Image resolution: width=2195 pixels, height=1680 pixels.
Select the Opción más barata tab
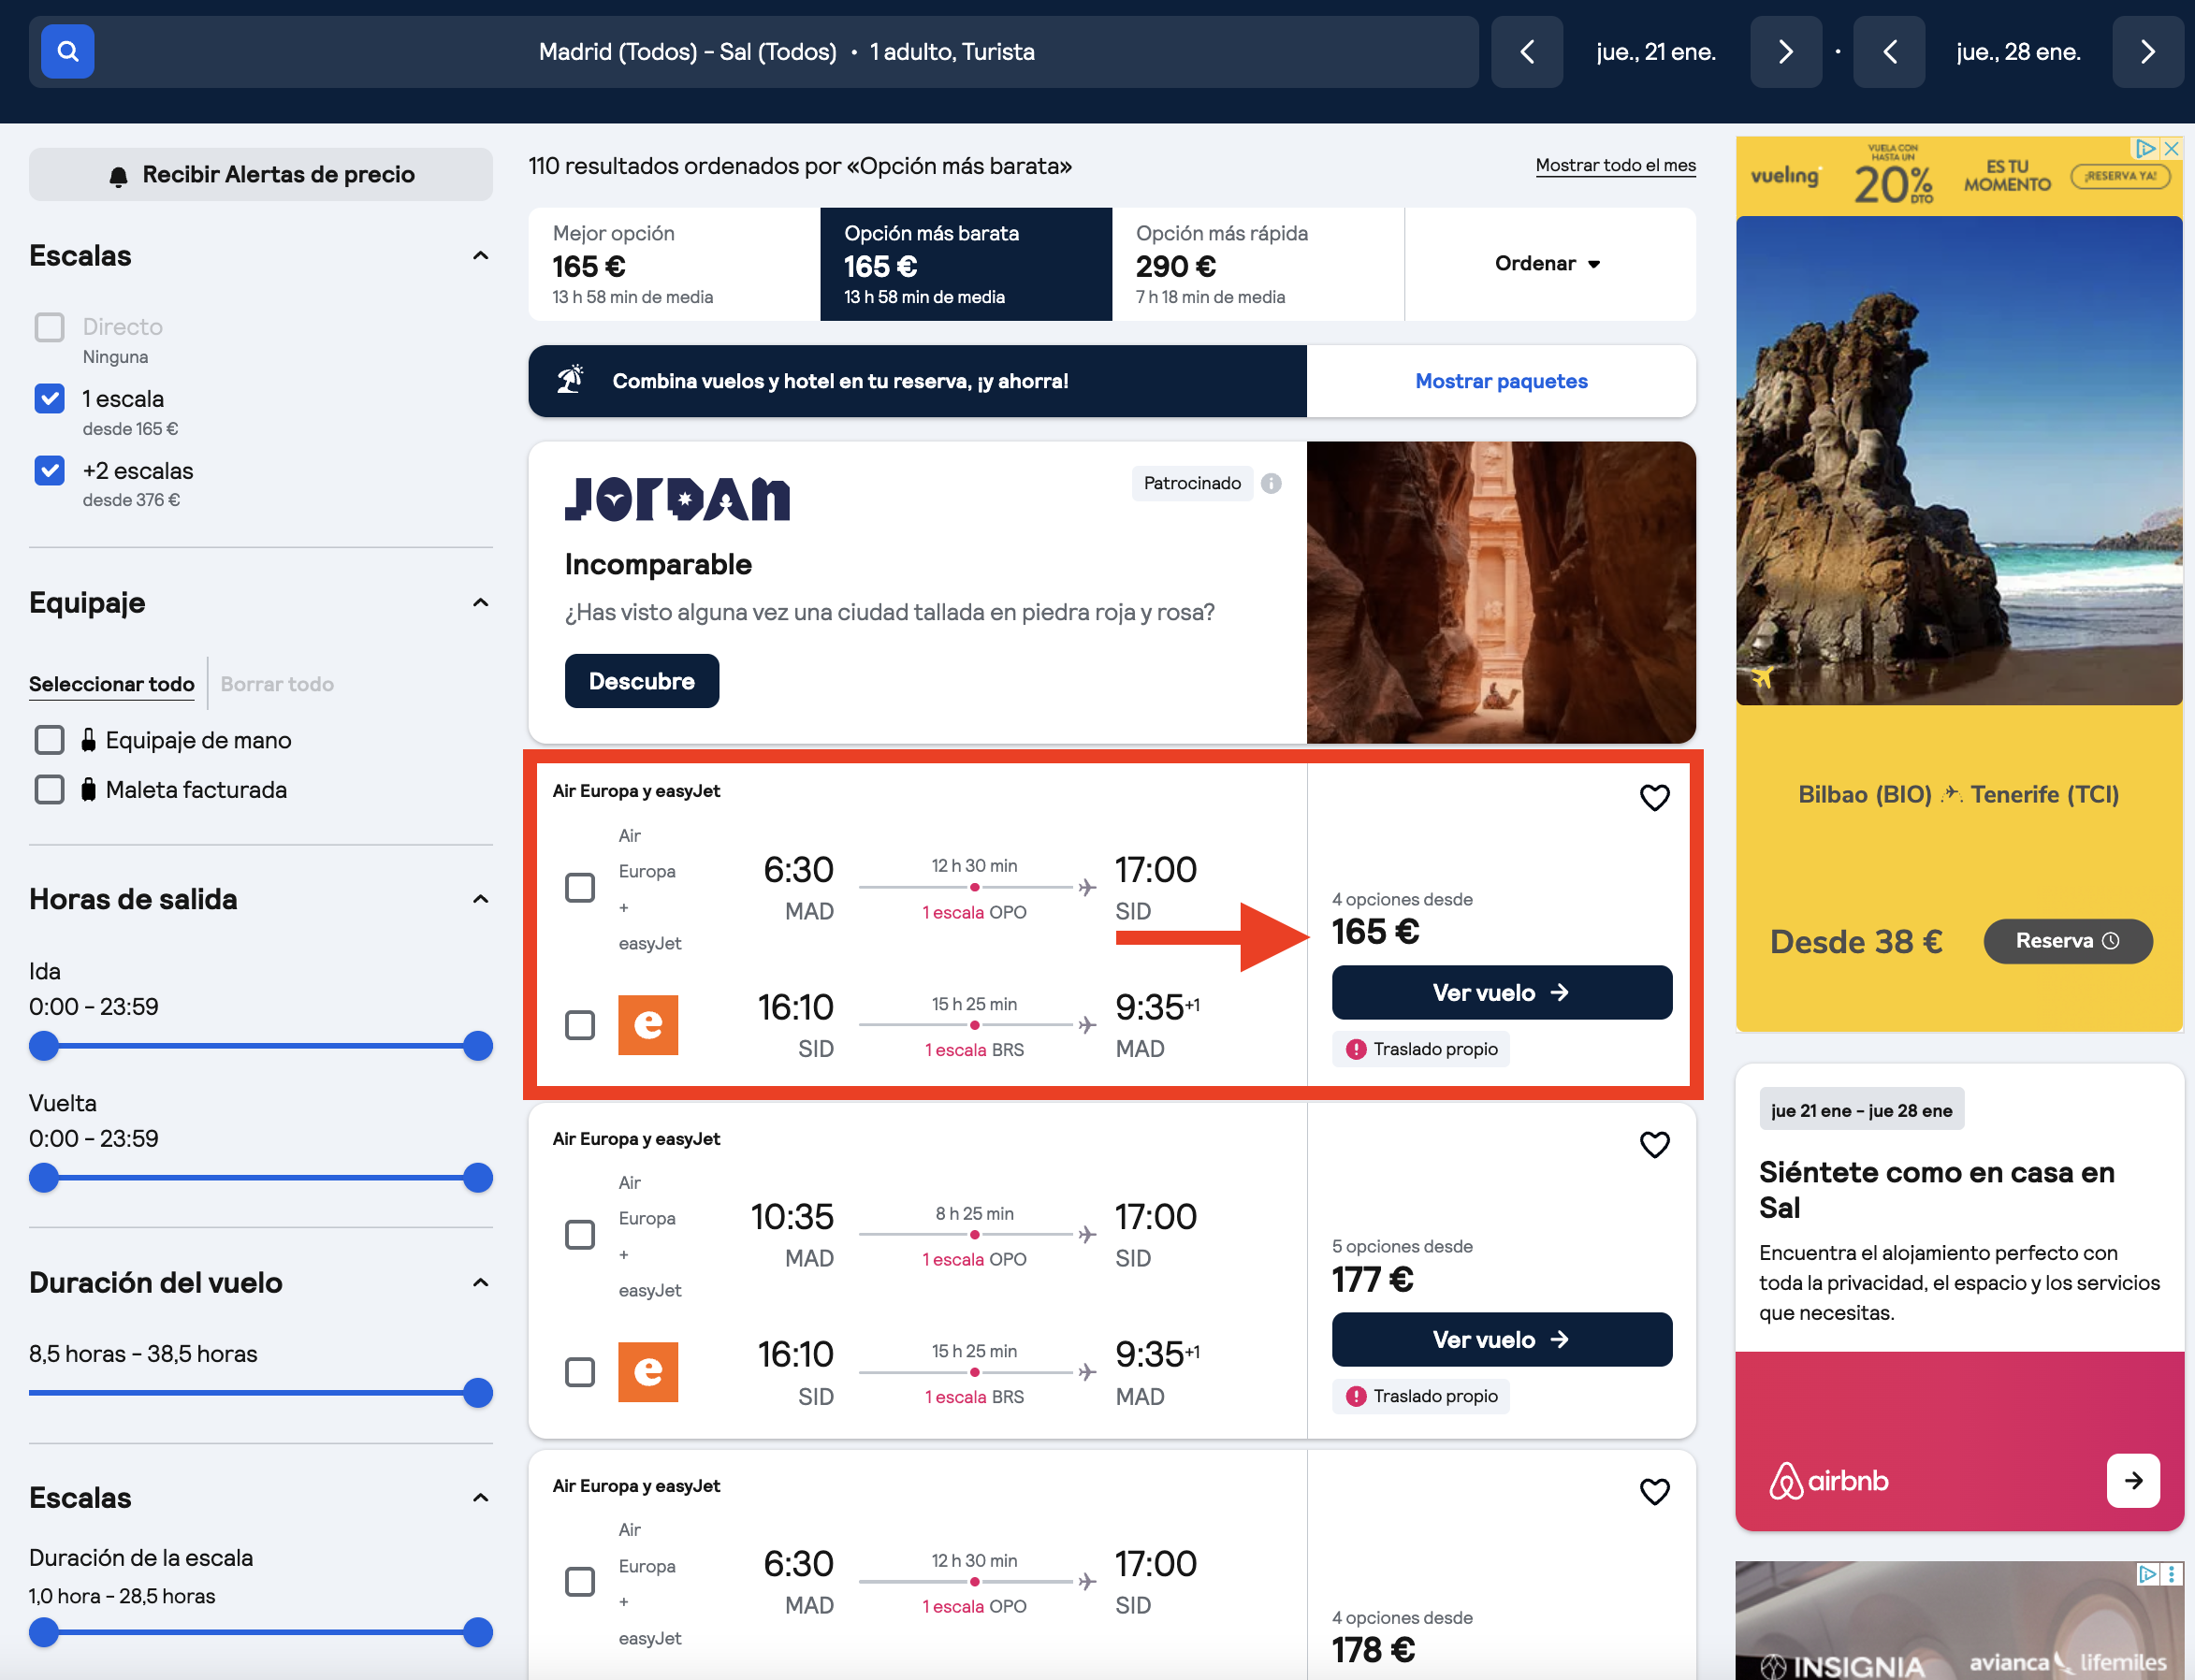pos(966,264)
